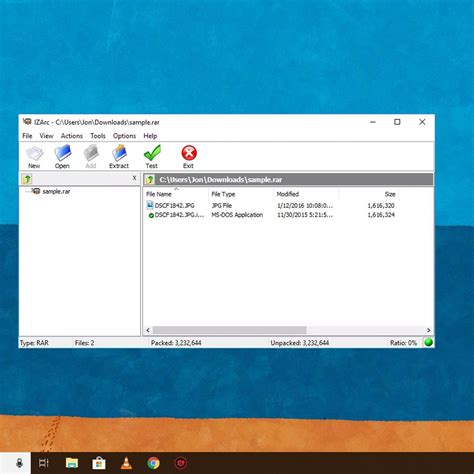Click the horizontal scrollbar thumb in file list

pyautogui.click(x=229, y=330)
